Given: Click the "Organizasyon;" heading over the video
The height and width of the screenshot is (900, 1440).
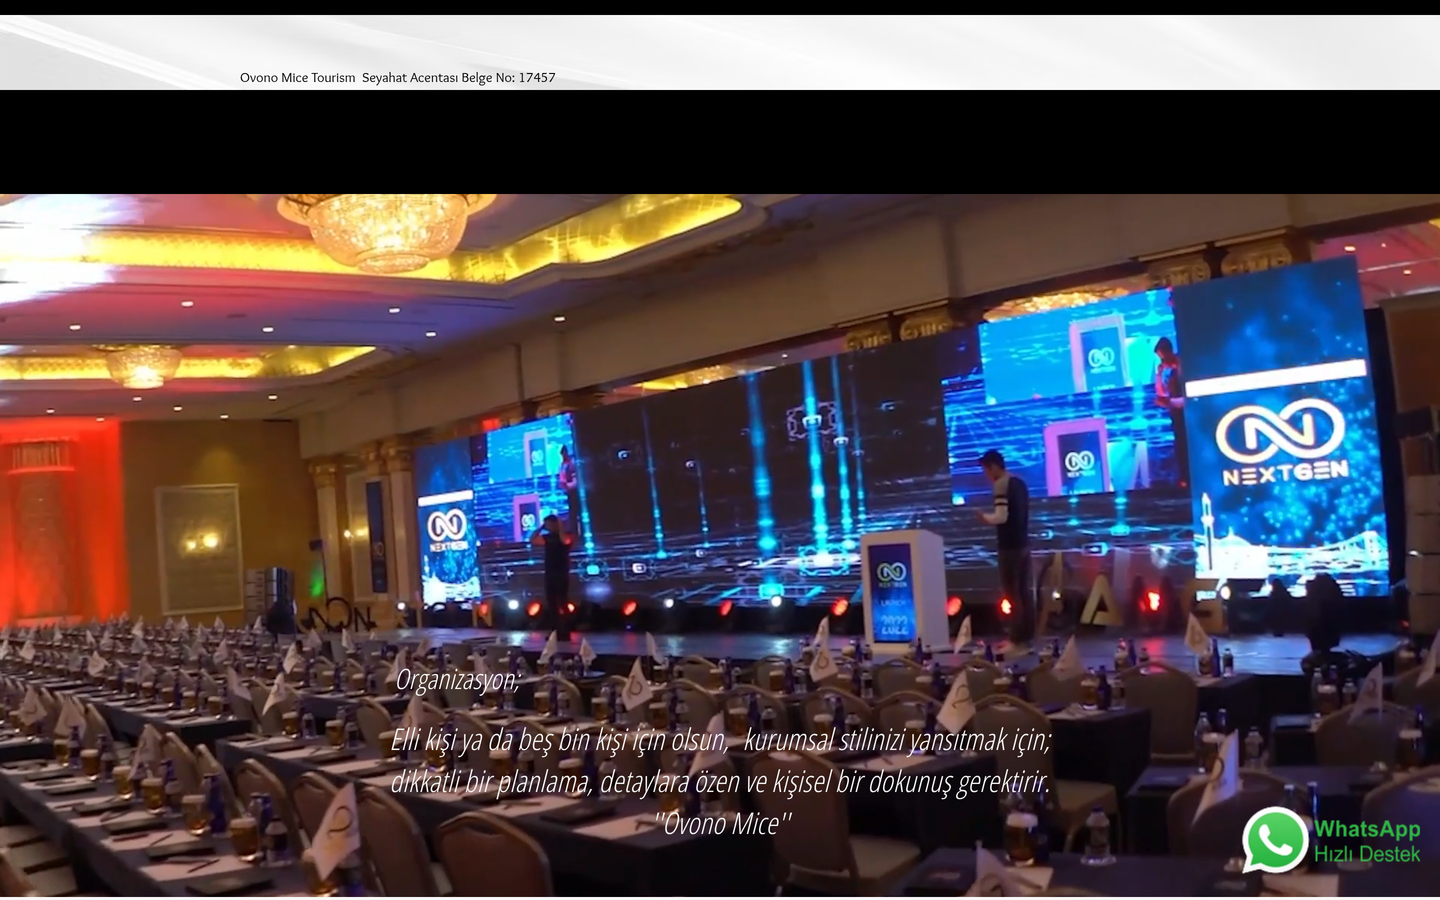Looking at the screenshot, I should (457, 680).
